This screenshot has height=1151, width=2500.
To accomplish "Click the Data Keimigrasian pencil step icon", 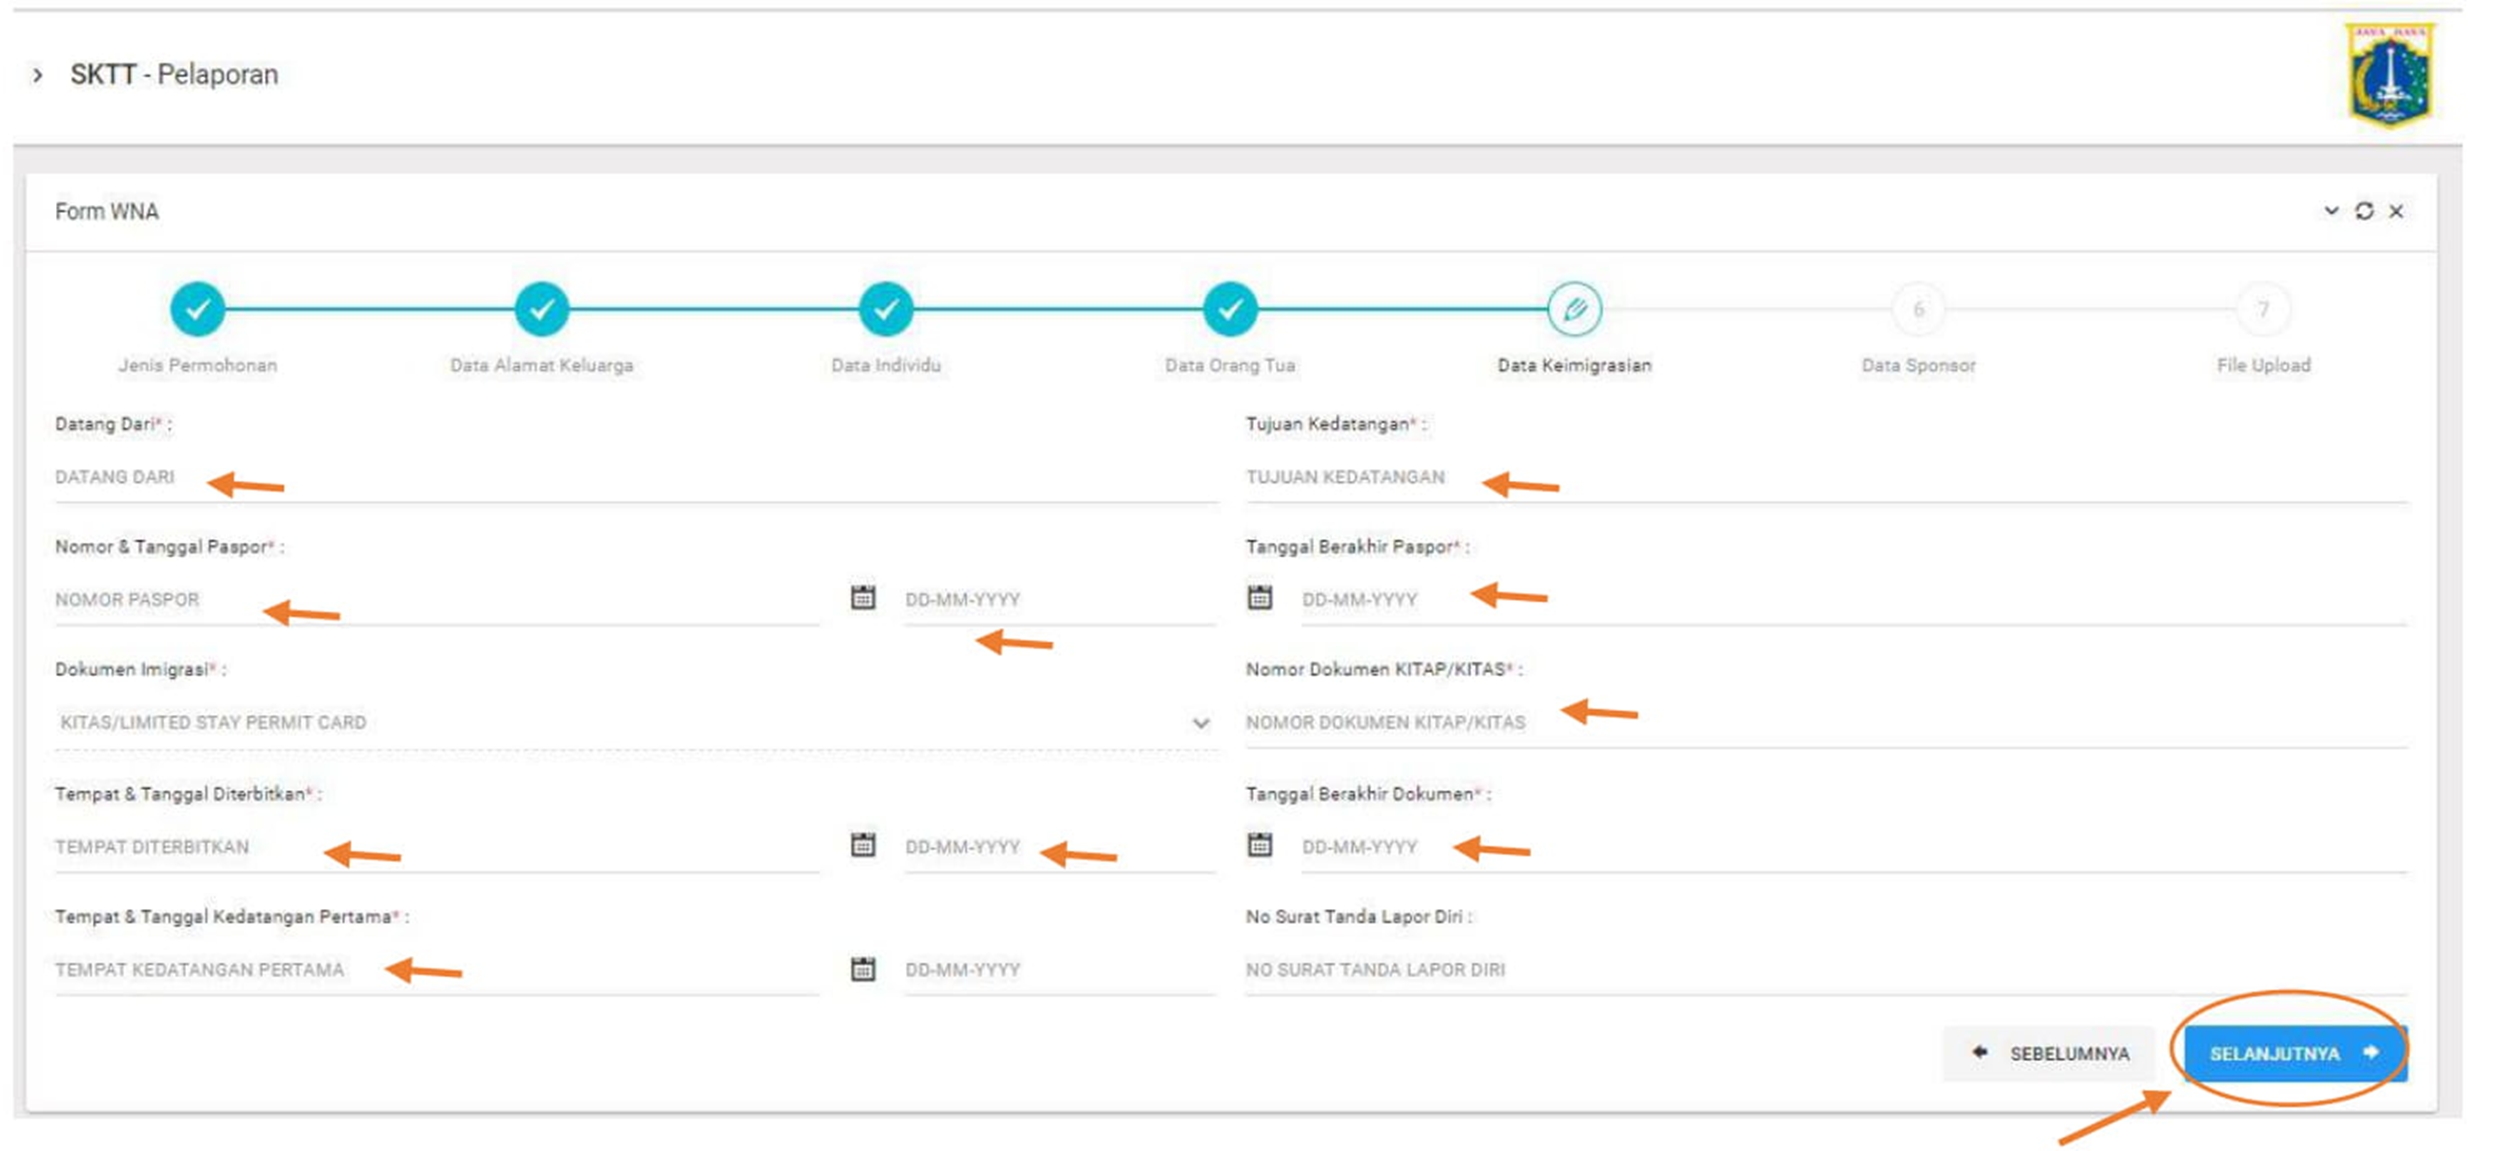I will pyautogui.click(x=1574, y=309).
